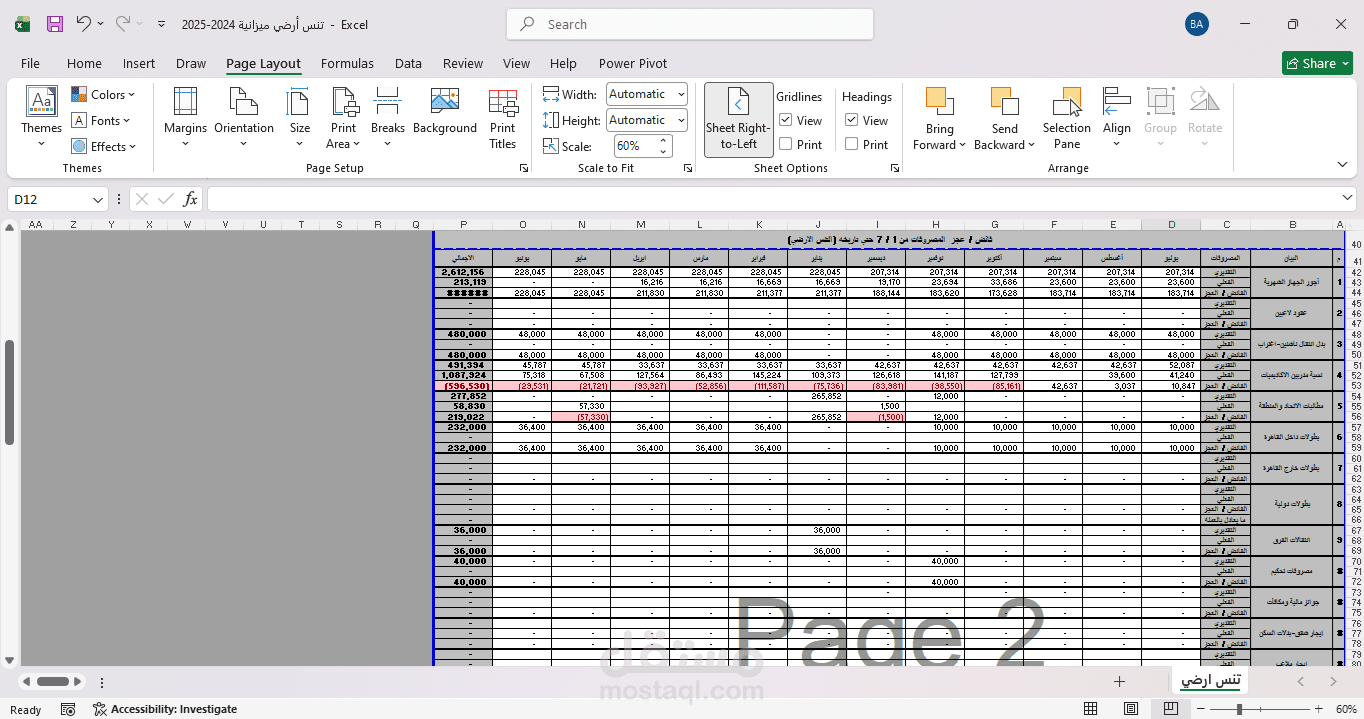Click the macro recording status icon

67,709
